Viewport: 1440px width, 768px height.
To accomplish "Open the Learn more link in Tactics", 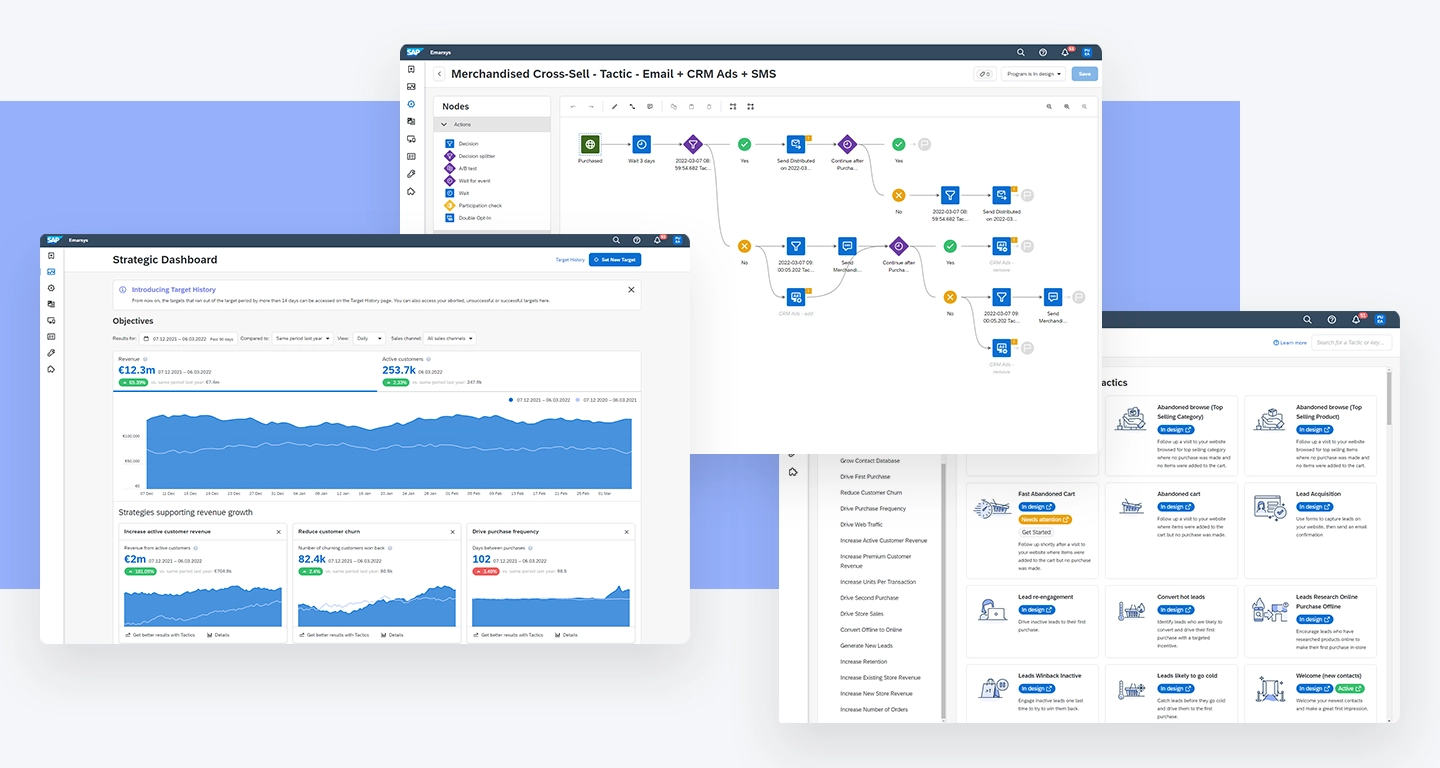I will pos(1290,343).
